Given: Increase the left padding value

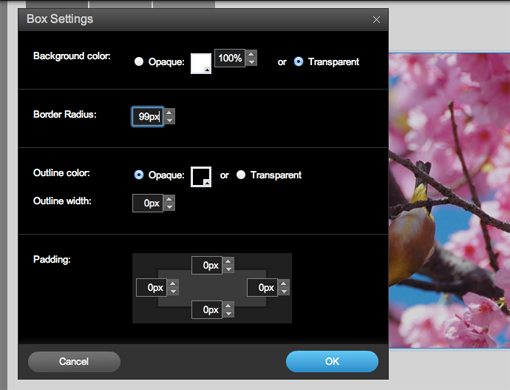Looking at the screenshot, I should [x=173, y=283].
